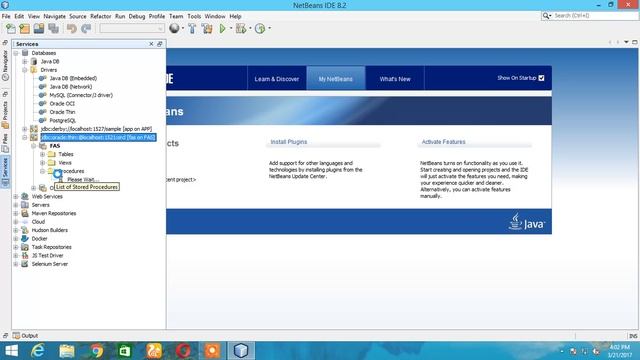
Task: Click the Undo toolbar icon
Action: (x=72, y=29)
